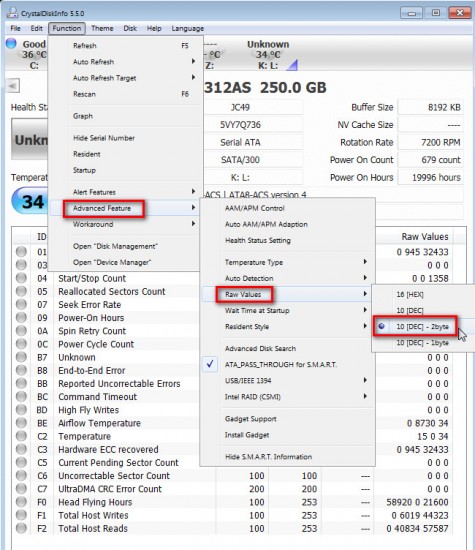Click the status circle for C2 Temperature row
The image size is (475, 550).
(x=21, y=436)
